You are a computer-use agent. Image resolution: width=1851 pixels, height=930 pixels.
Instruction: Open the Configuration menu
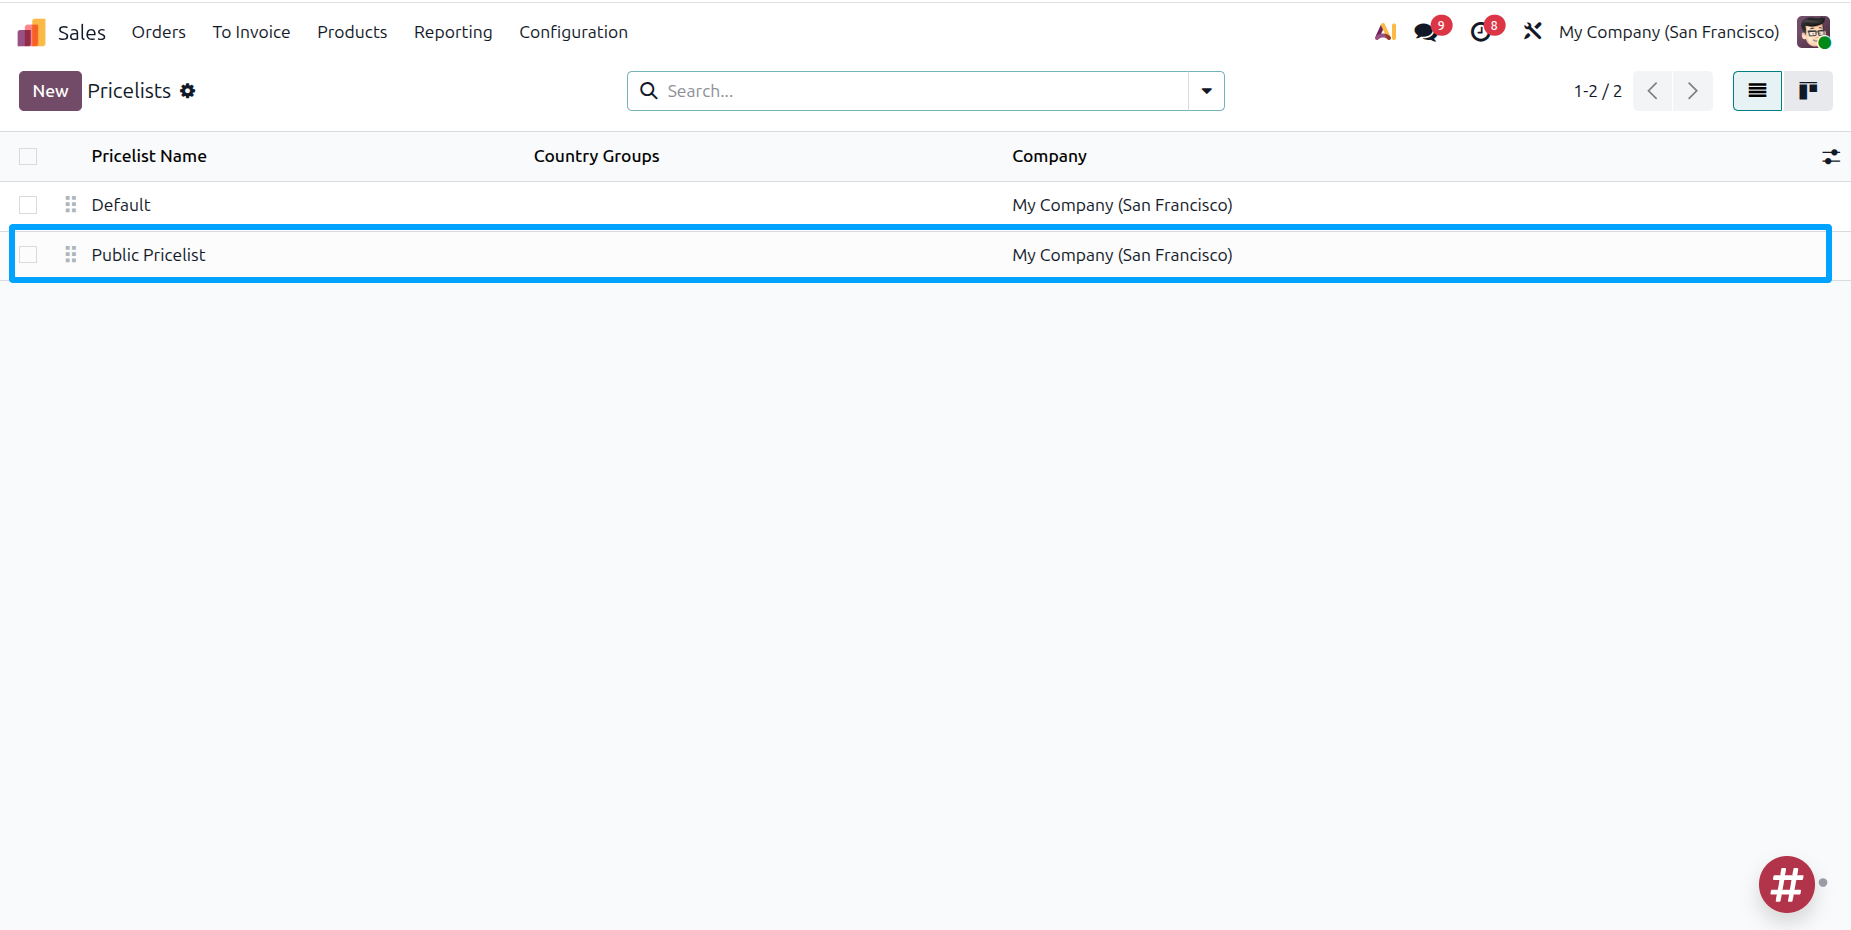pos(573,32)
